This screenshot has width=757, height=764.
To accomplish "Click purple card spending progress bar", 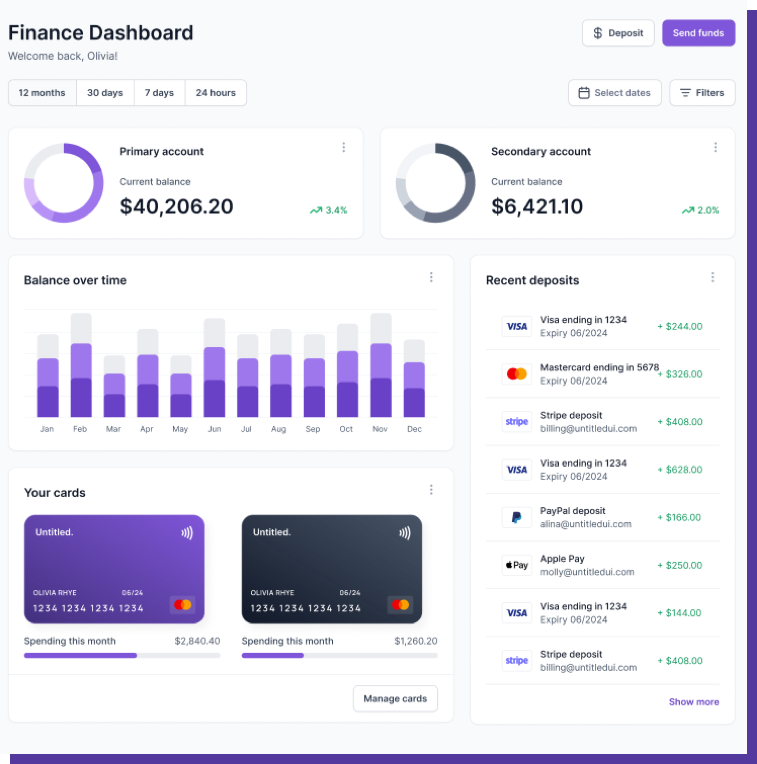I will [x=122, y=655].
